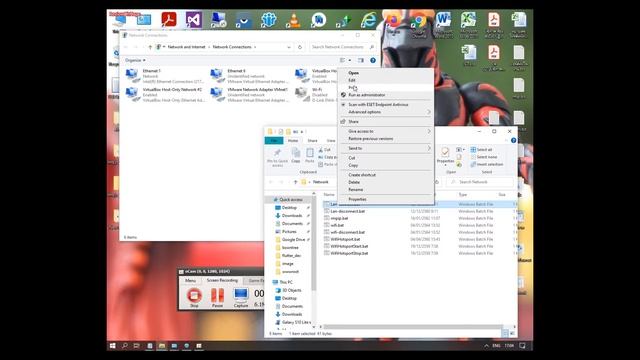This screenshot has width=640, height=360.
Task: Click Select all in Explorer ribbon
Action: click(482, 150)
